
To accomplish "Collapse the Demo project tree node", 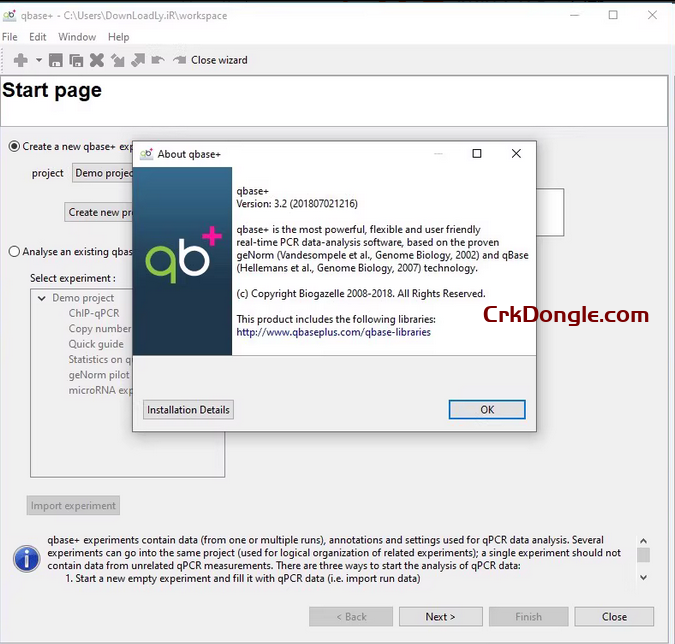I will point(42,298).
